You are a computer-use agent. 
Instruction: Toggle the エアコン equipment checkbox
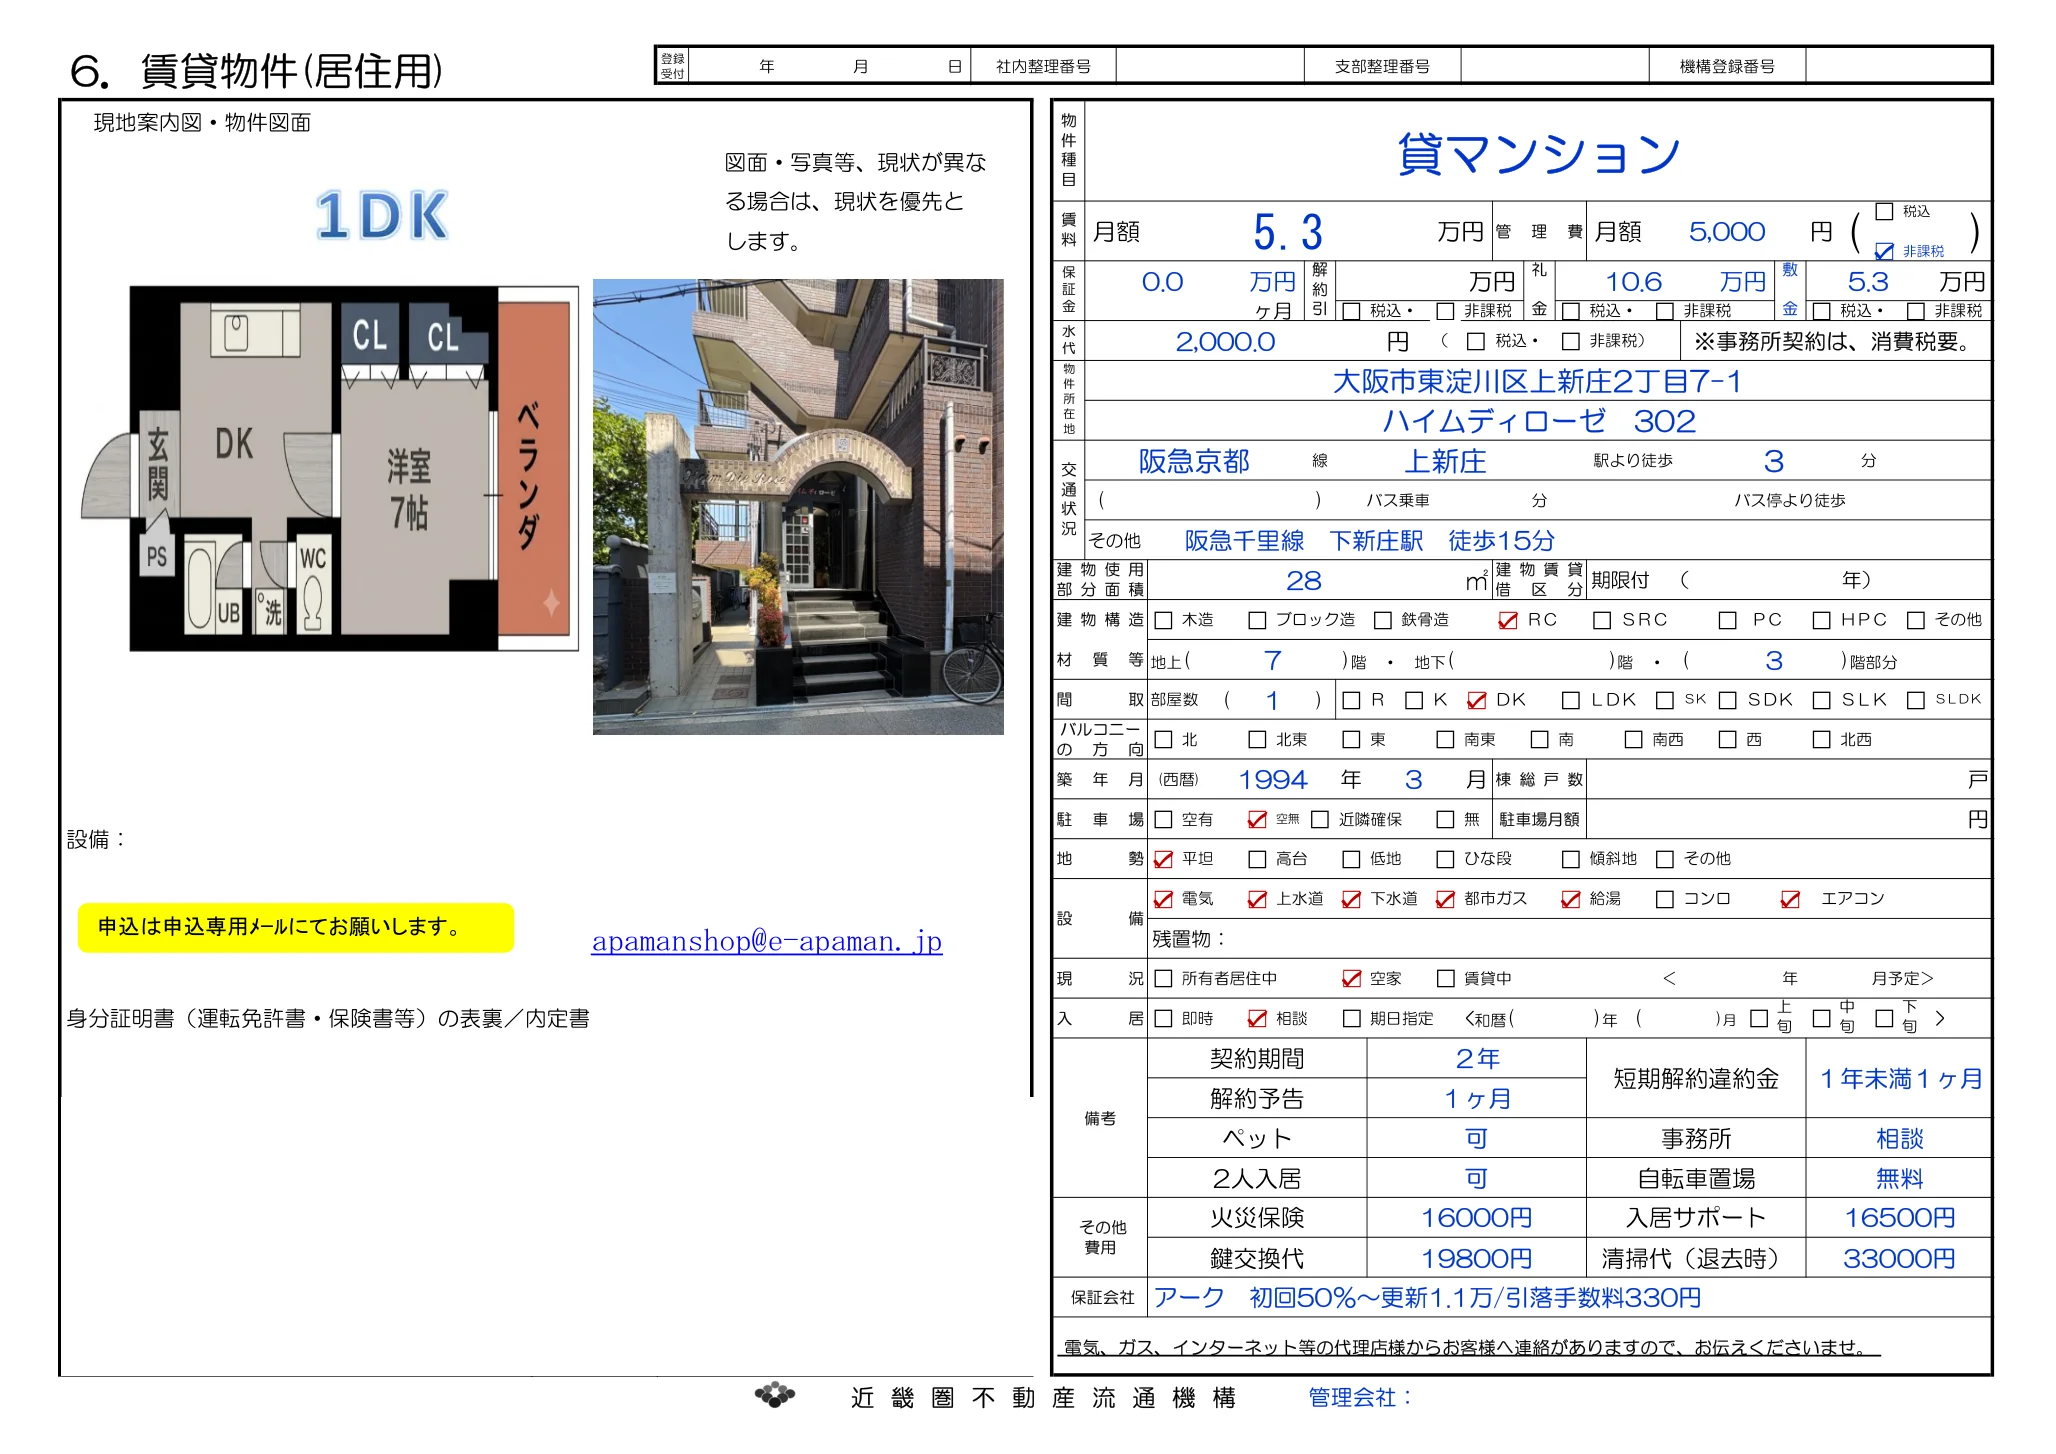(x=1790, y=899)
